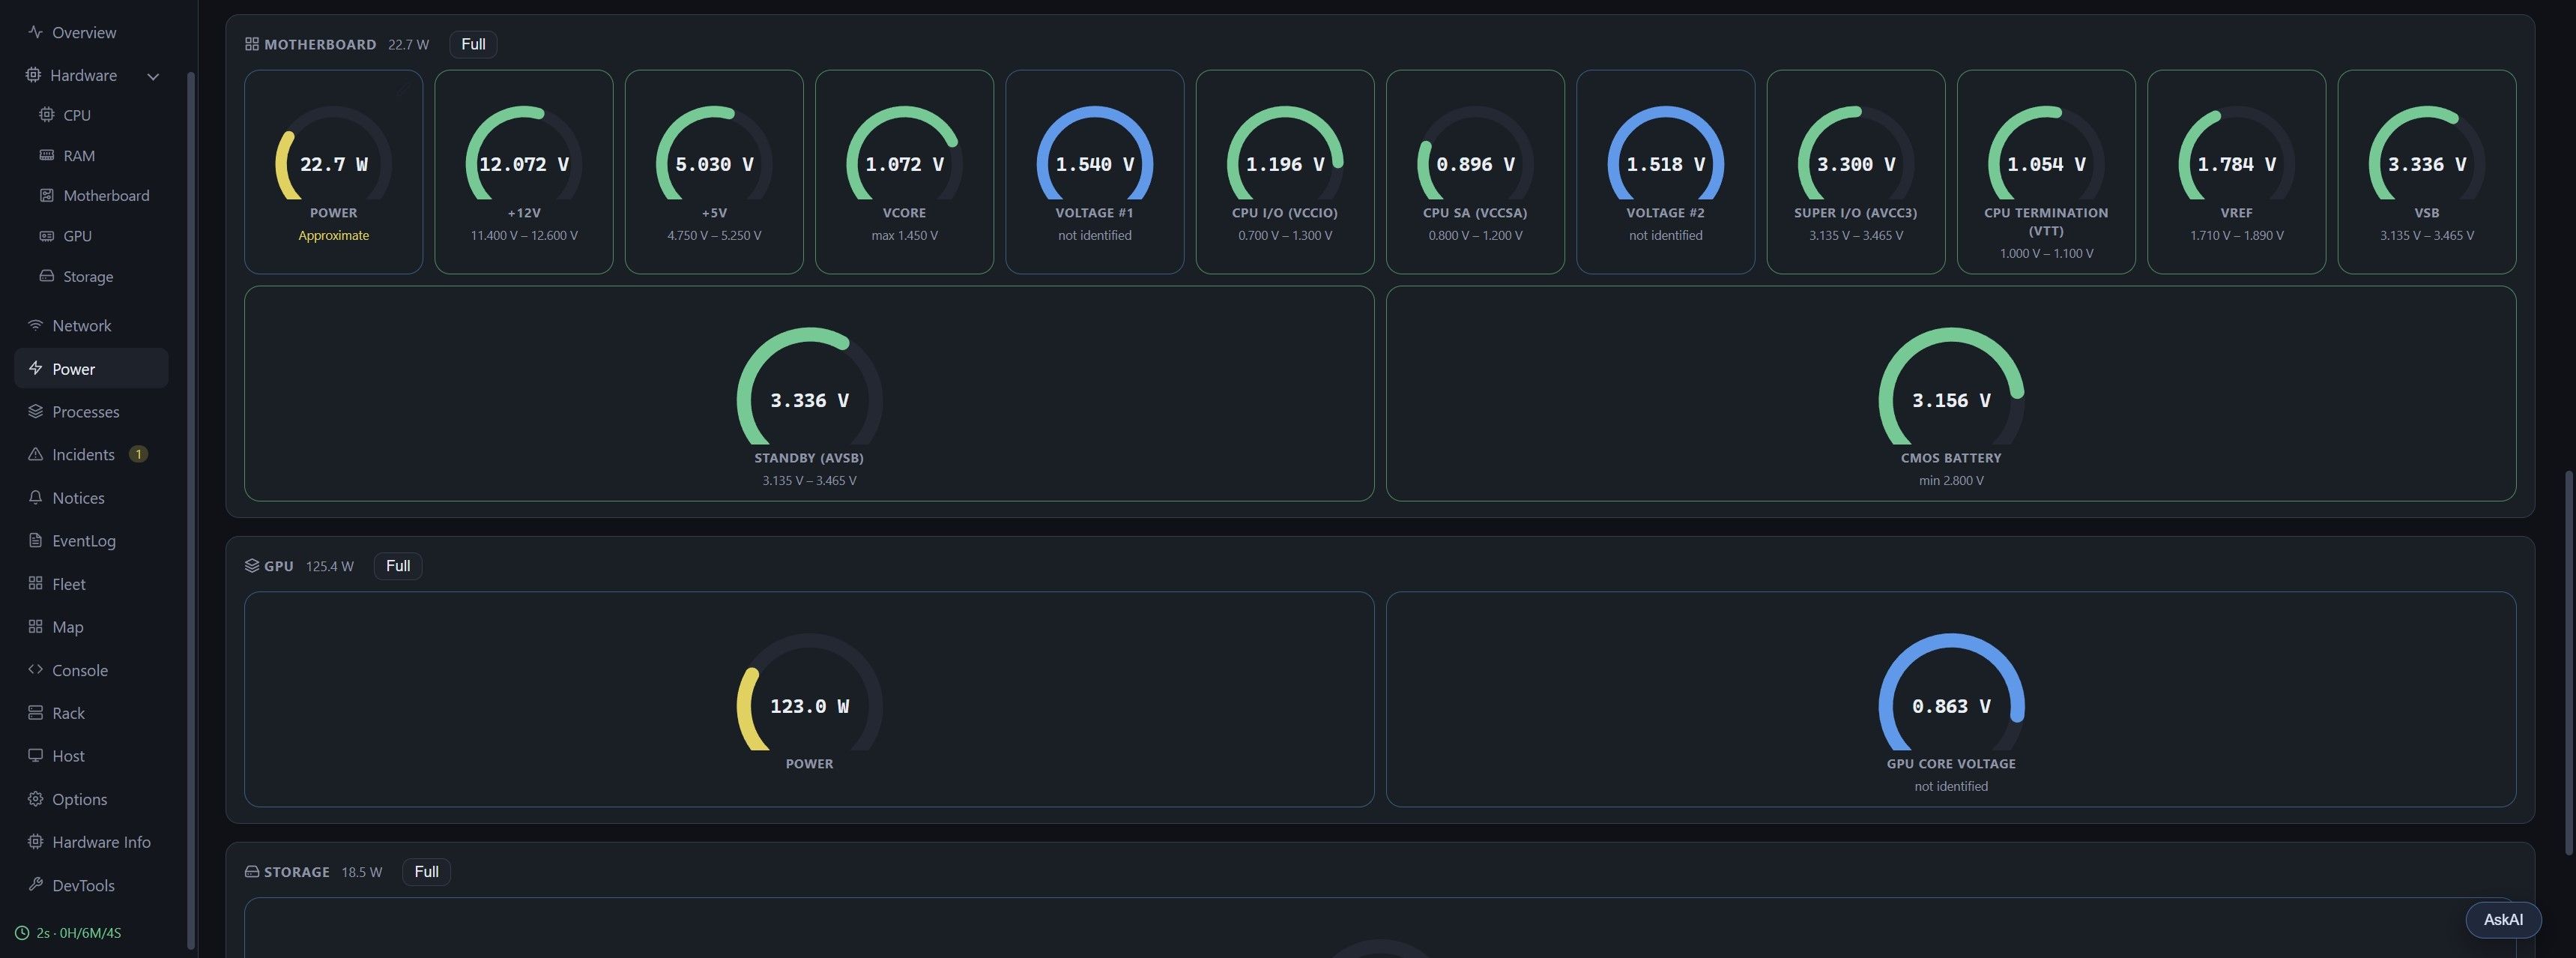
Task: Click the Incidents warning triangle icon
Action: coord(35,454)
